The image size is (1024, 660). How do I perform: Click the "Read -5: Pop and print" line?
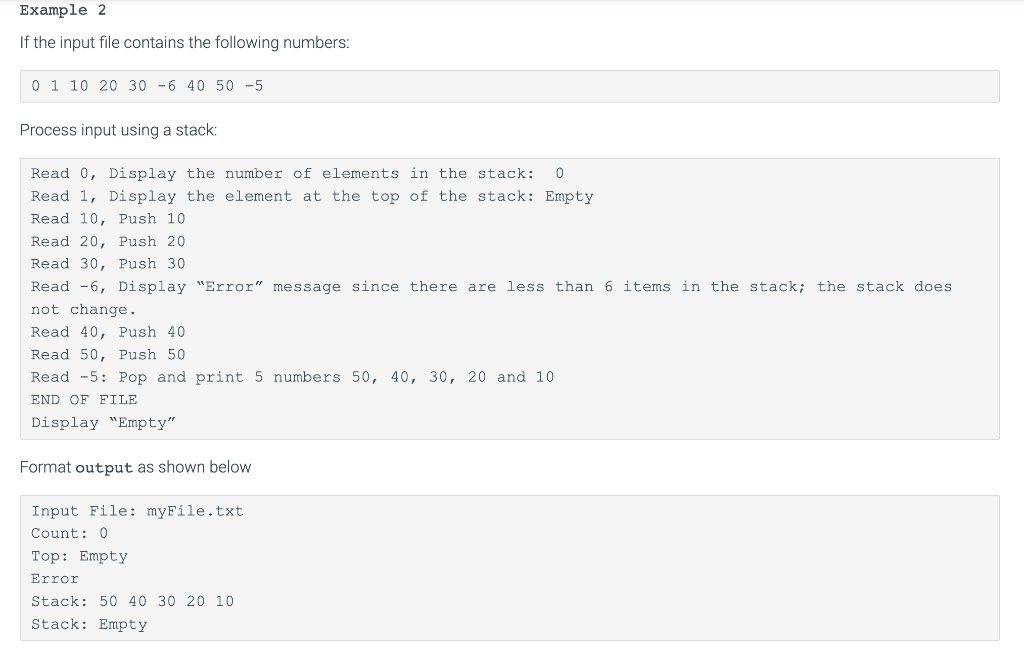point(293,377)
